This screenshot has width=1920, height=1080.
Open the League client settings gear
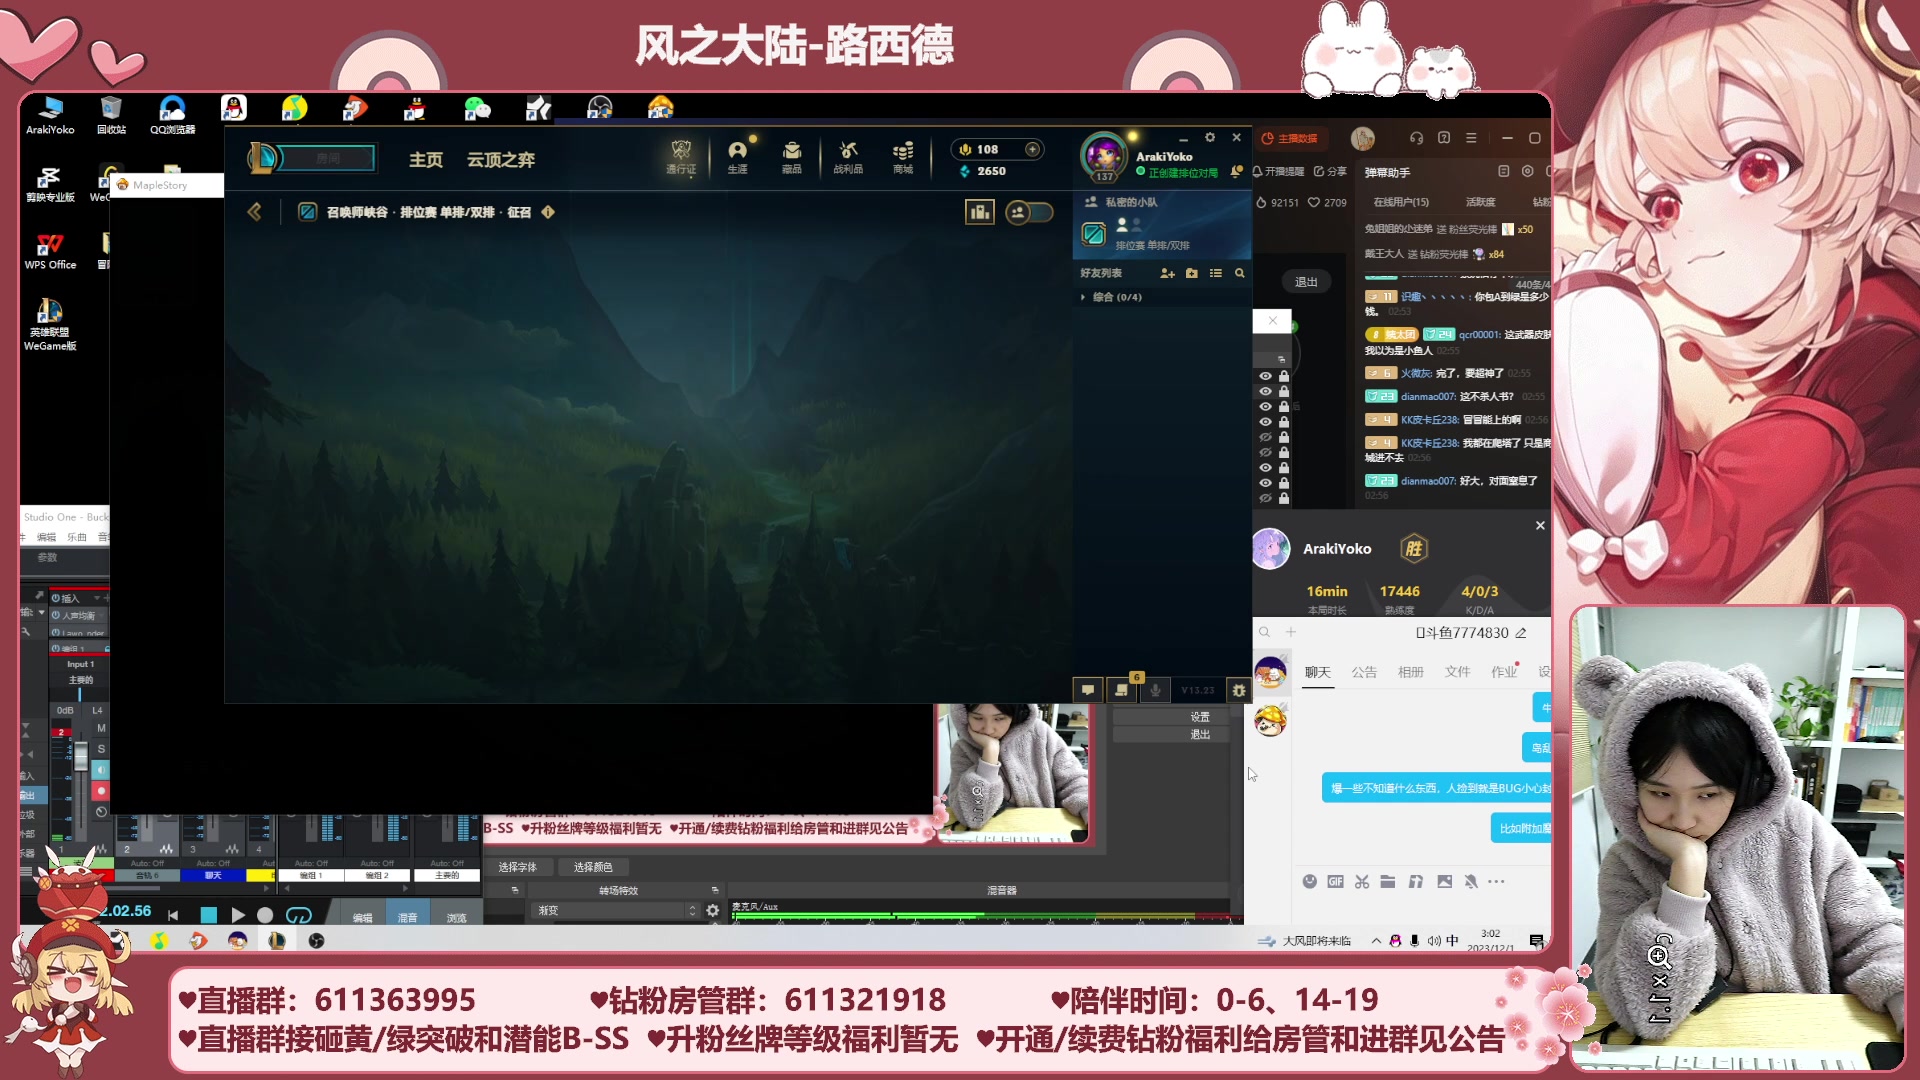[x=1210, y=137]
